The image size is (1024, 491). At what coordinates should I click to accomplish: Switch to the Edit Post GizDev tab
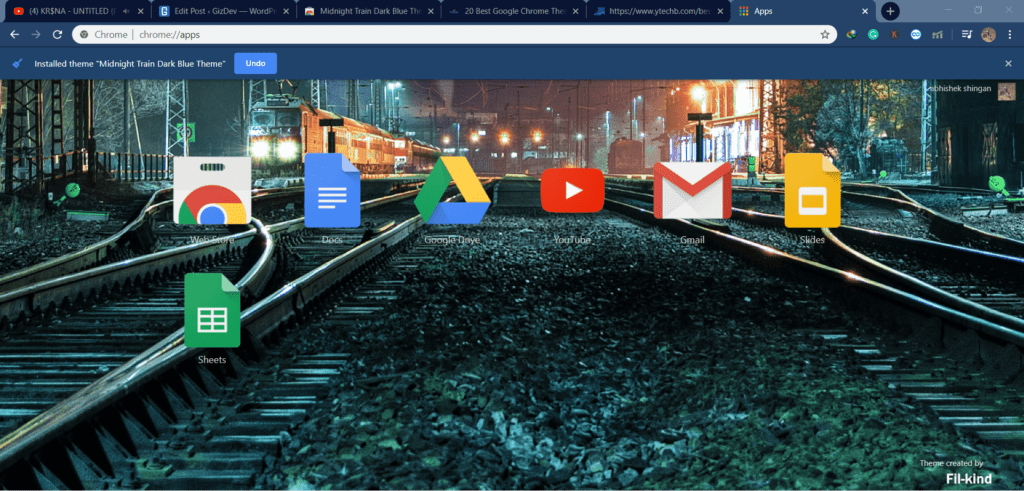click(224, 11)
